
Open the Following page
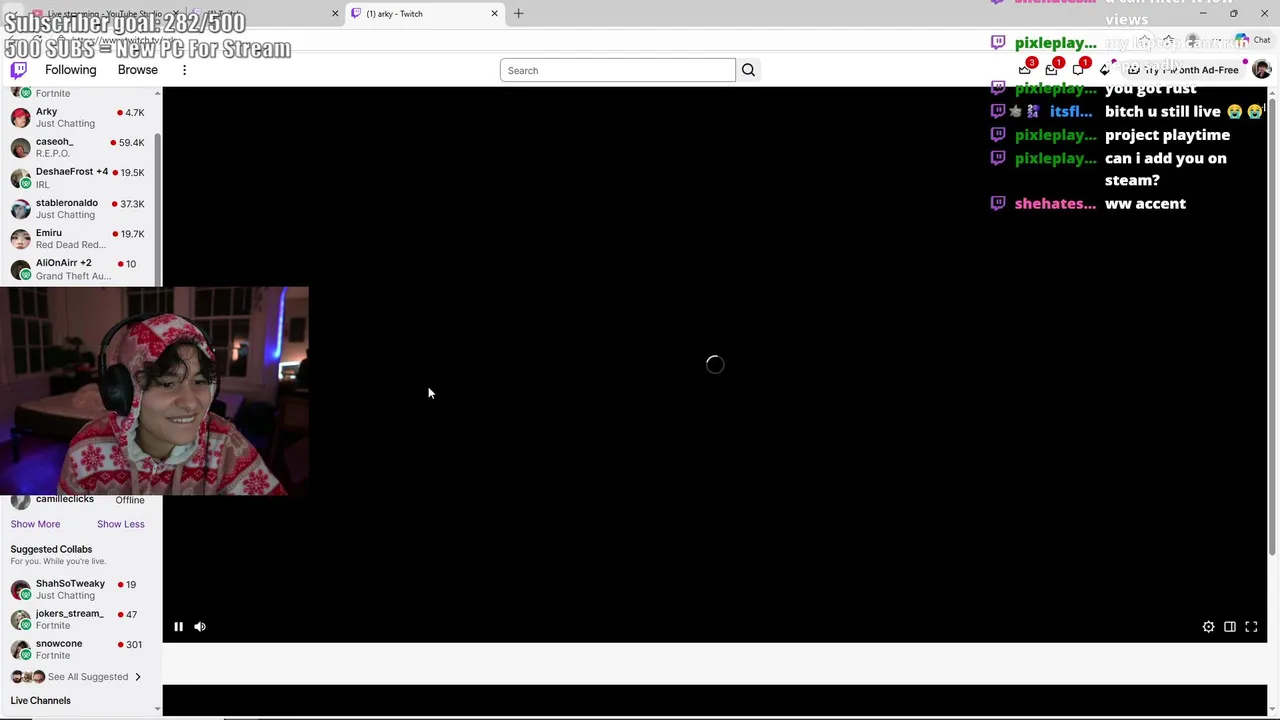coord(70,70)
